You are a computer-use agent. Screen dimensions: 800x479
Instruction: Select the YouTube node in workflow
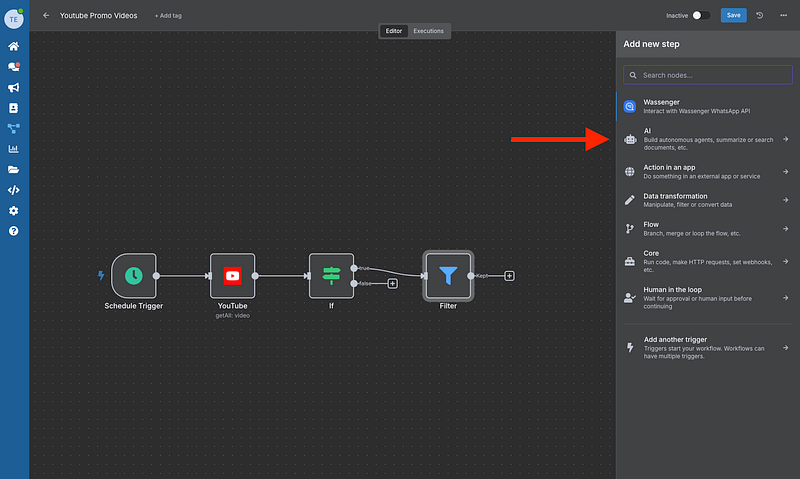[232, 276]
